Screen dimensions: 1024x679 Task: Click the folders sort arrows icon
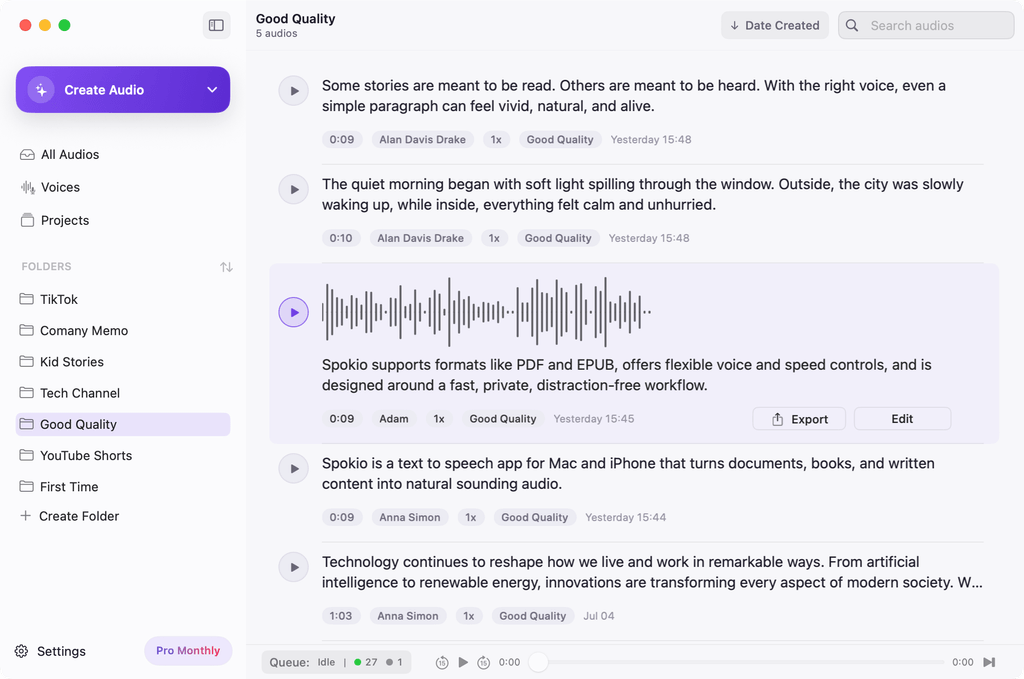[227, 267]
